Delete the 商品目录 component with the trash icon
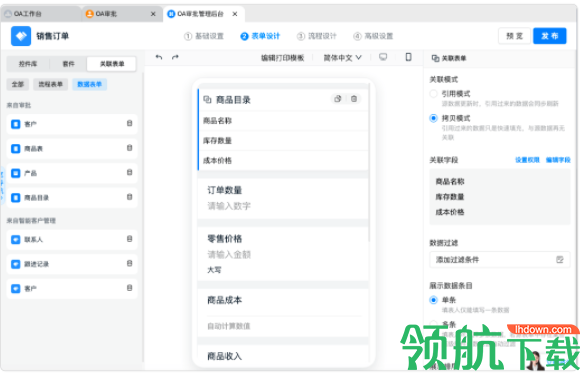Image resolution: width=580 pixels, height=377 pixels. 354,99
